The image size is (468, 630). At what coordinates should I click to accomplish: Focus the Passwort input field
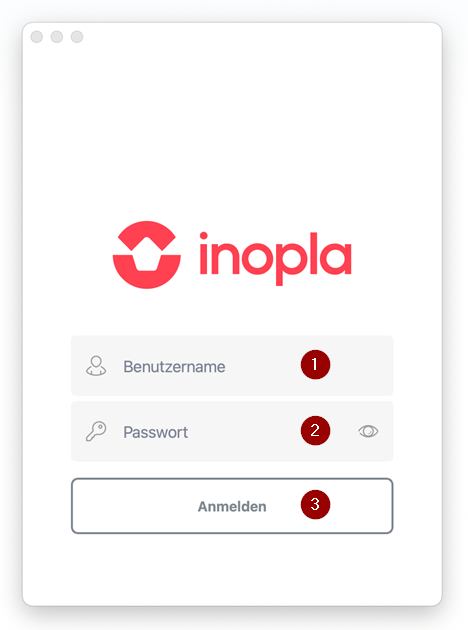tap(232, 432)
